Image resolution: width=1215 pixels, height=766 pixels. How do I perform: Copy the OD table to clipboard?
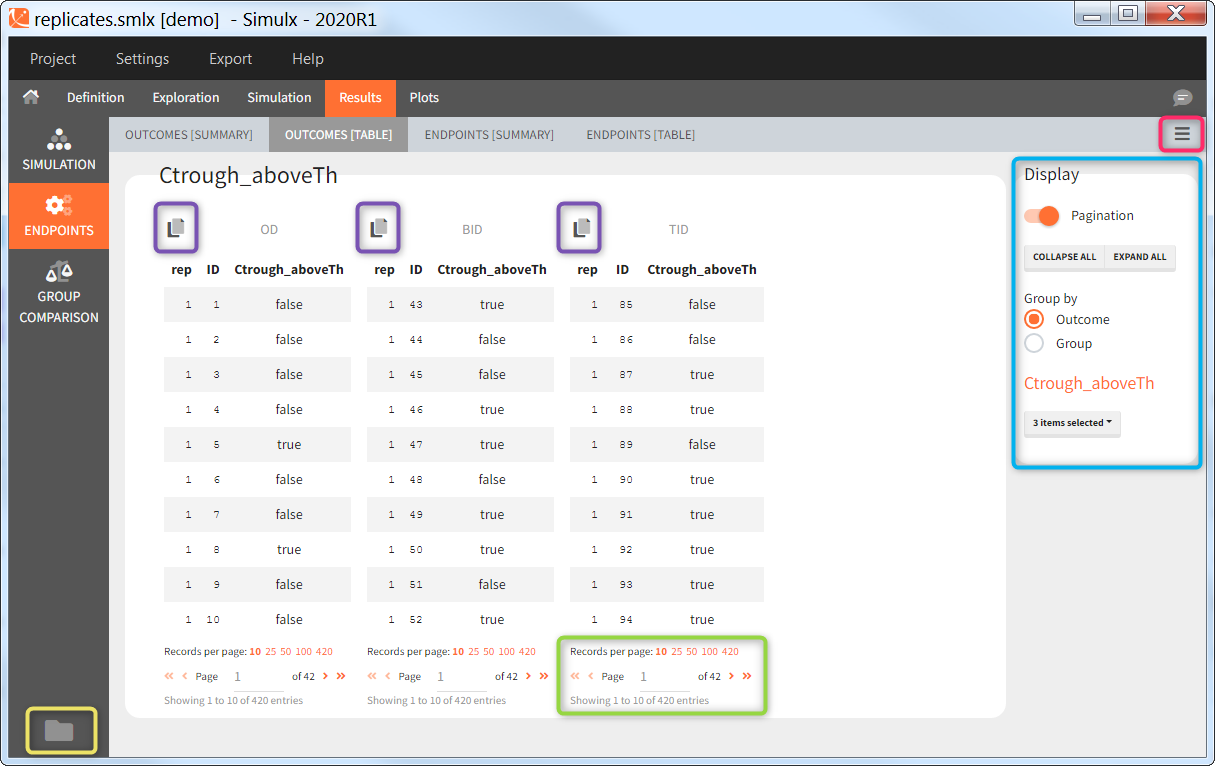coord(176,228)
